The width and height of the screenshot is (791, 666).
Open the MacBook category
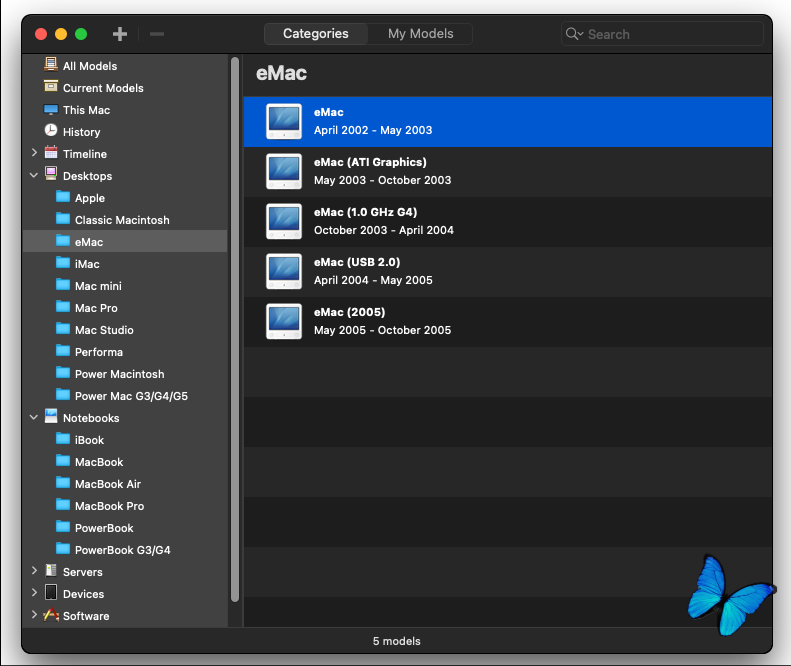pos(125,462)
